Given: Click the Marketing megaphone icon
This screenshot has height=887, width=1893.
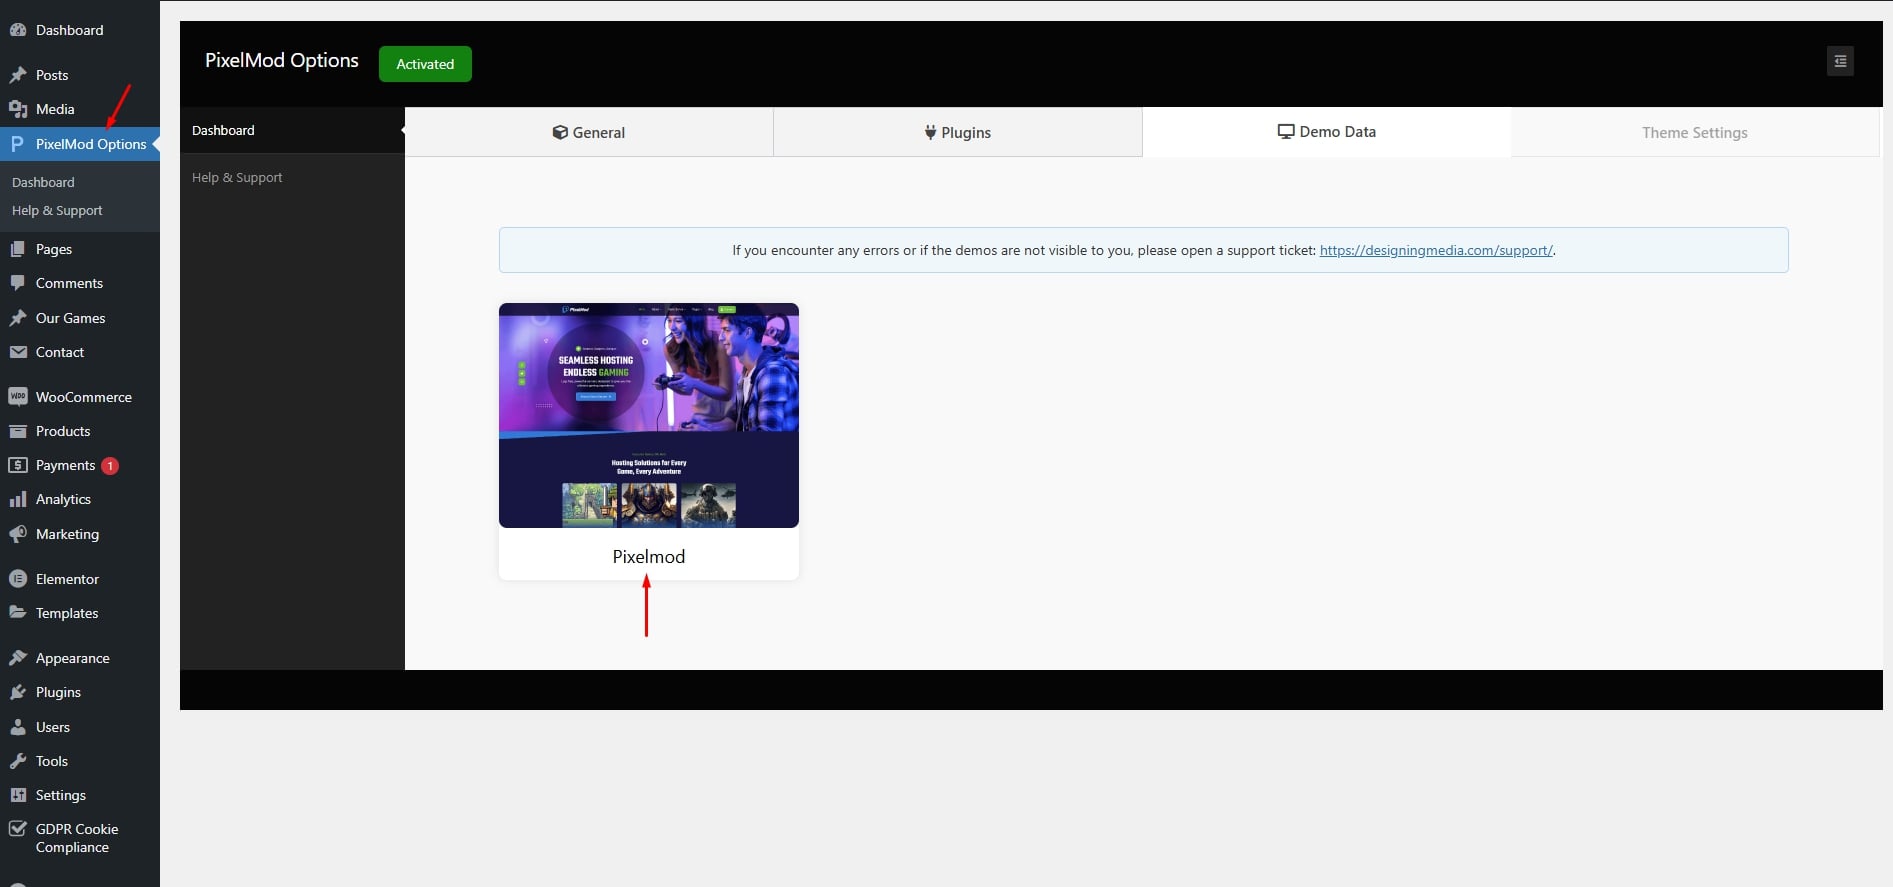Looking at the screenshot, I should (x=18, y=534).
